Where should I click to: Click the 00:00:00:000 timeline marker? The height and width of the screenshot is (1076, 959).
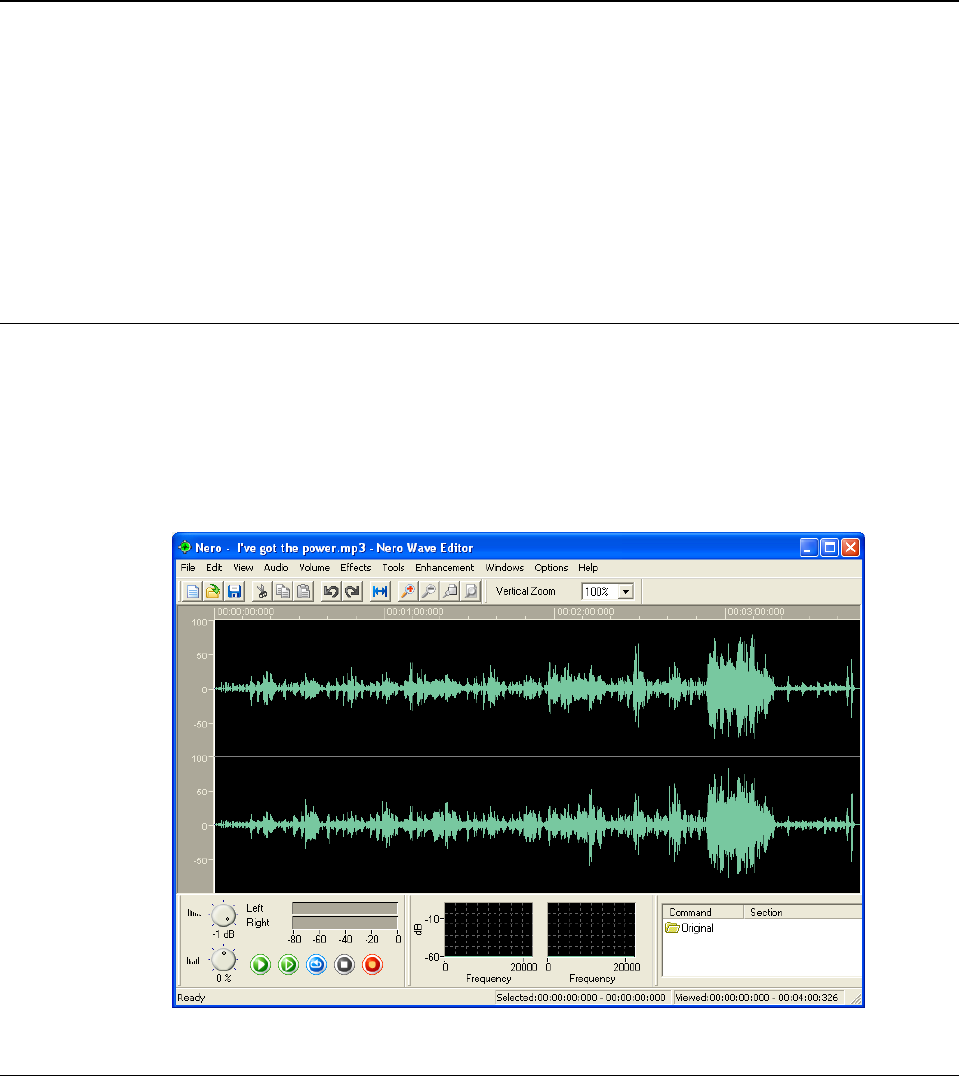pyautogui.click(x=246, y=611)
